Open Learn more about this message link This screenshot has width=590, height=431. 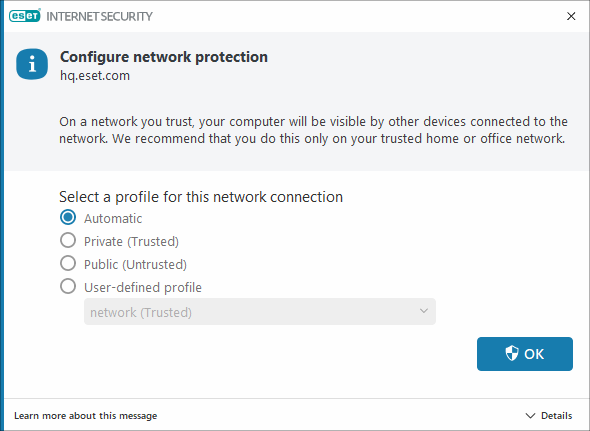point(85,416)
